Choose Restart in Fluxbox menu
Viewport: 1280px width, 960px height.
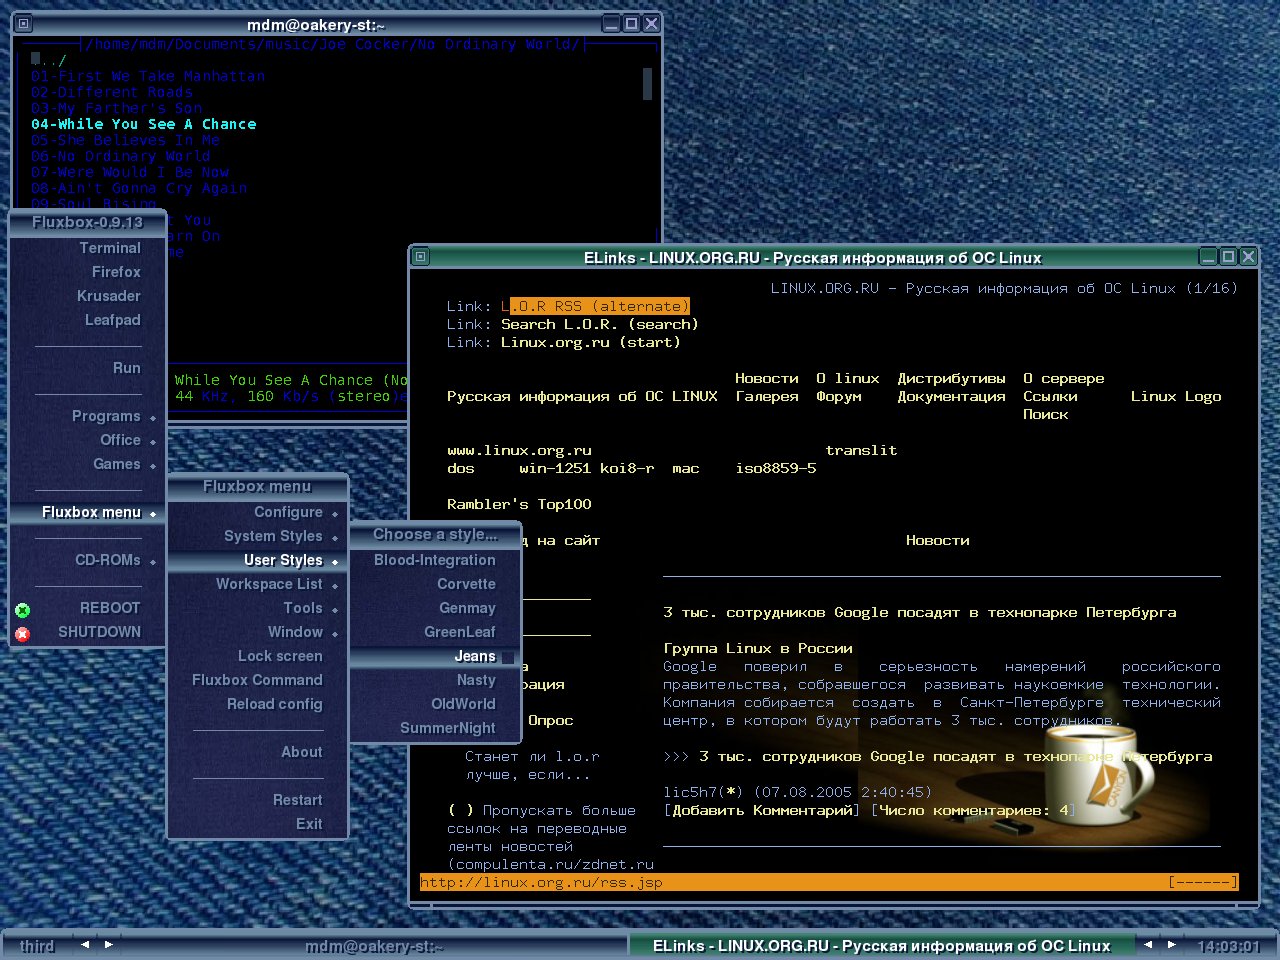coord(257,800)
